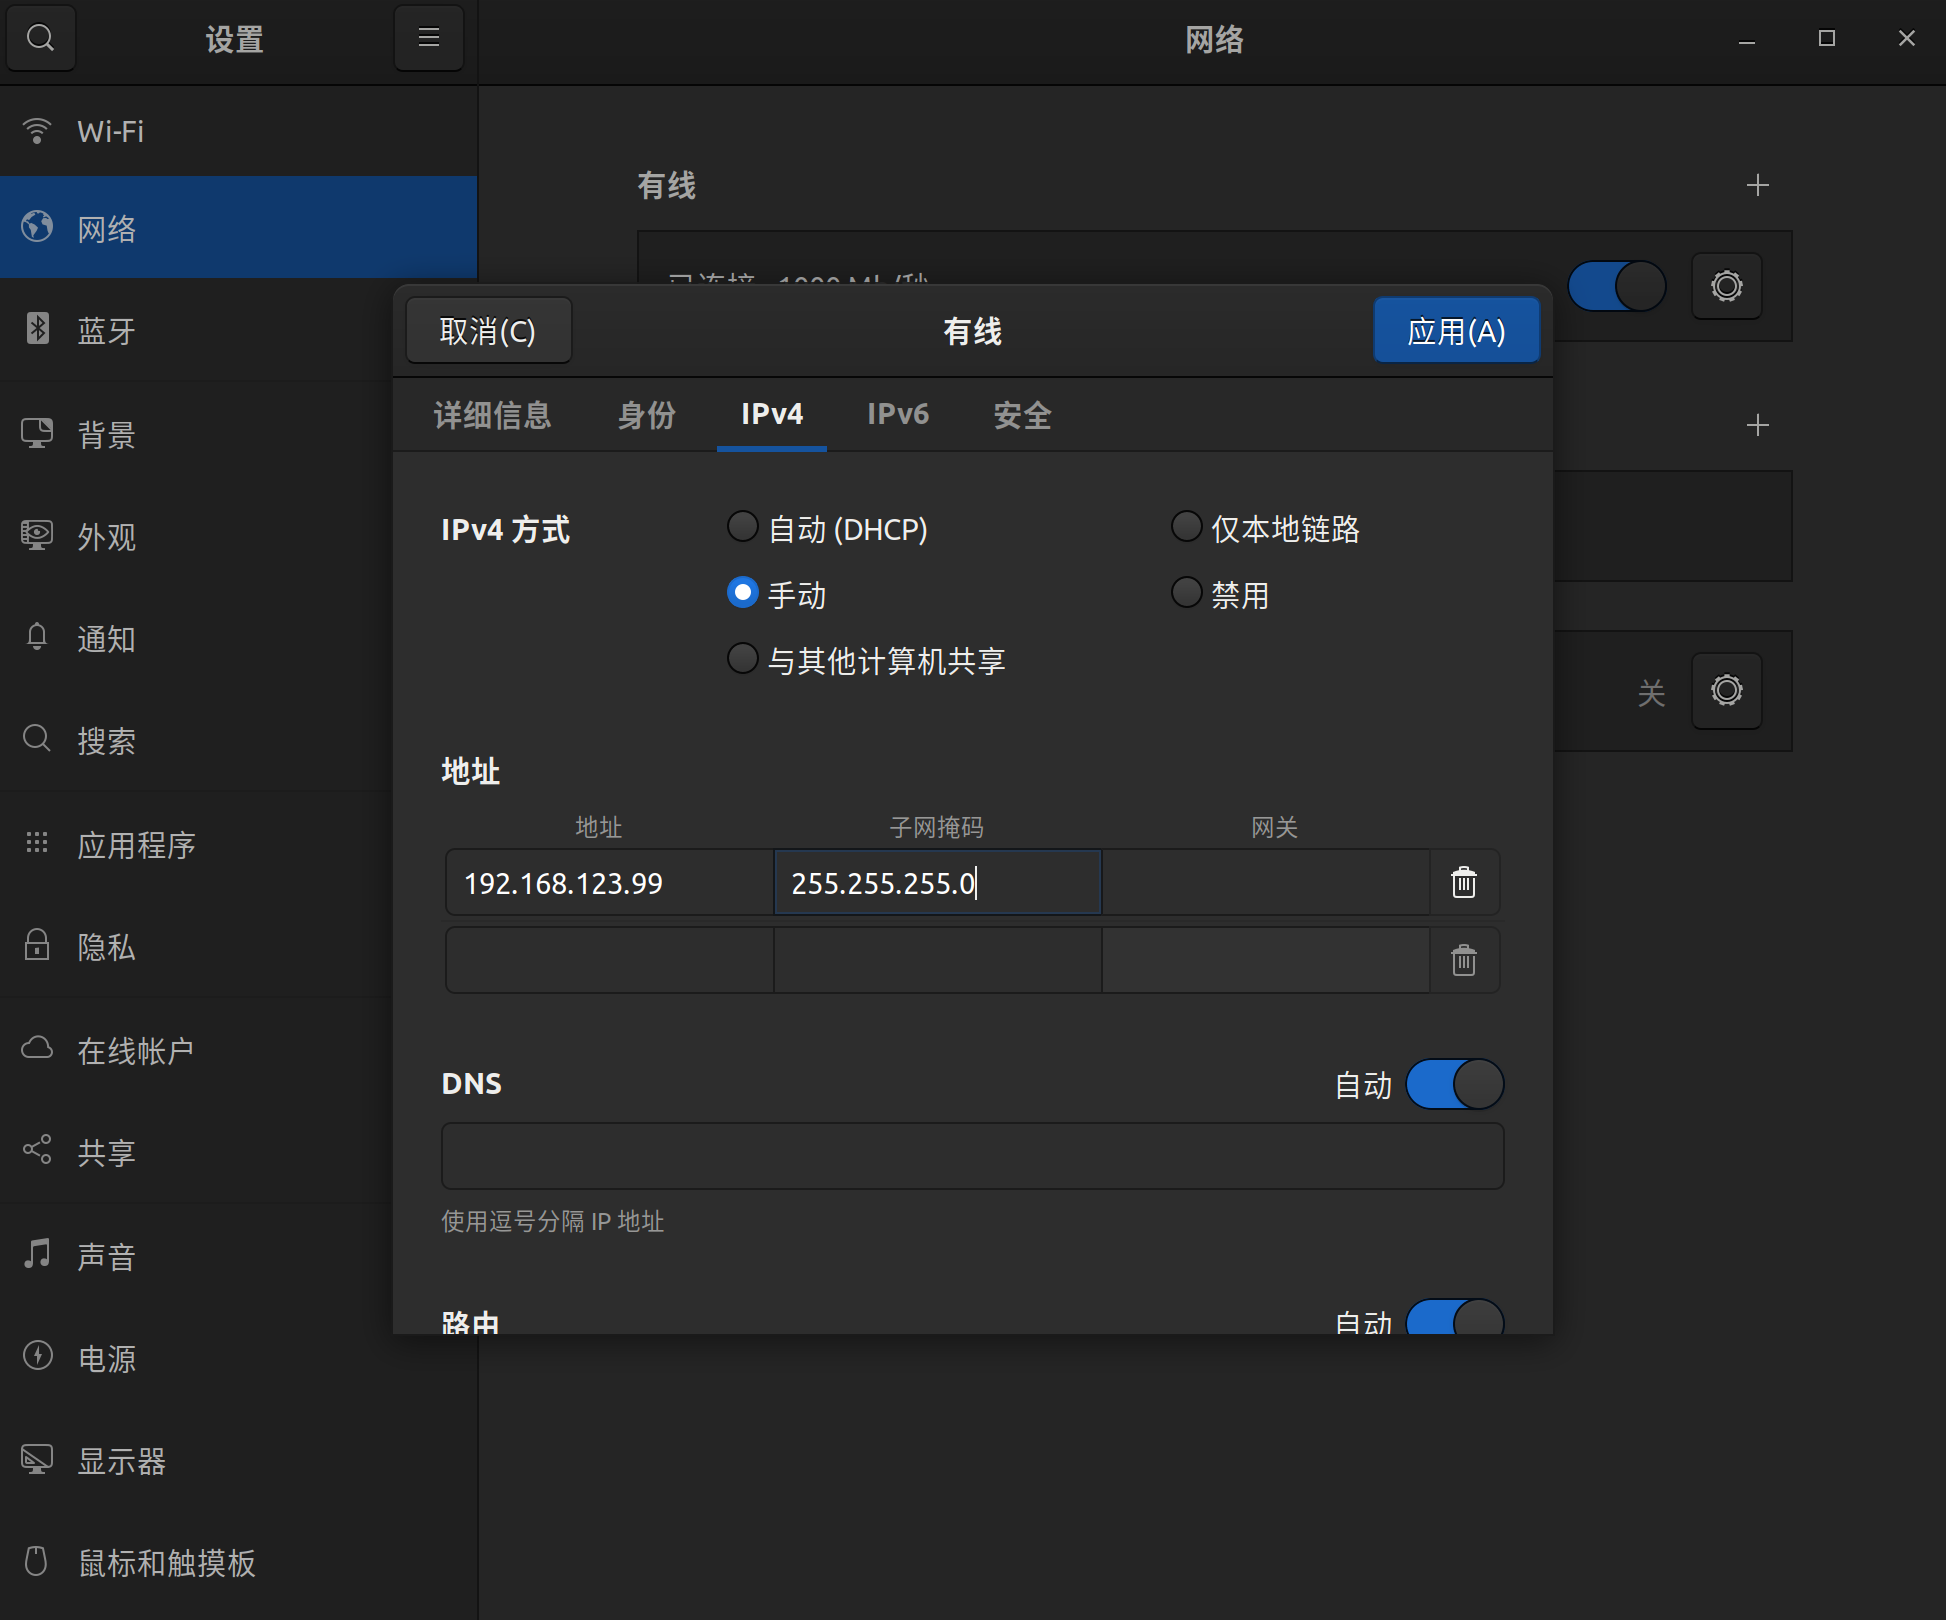Click 取消(C) cancel button

pyautogui.click(x=489, y=331)
